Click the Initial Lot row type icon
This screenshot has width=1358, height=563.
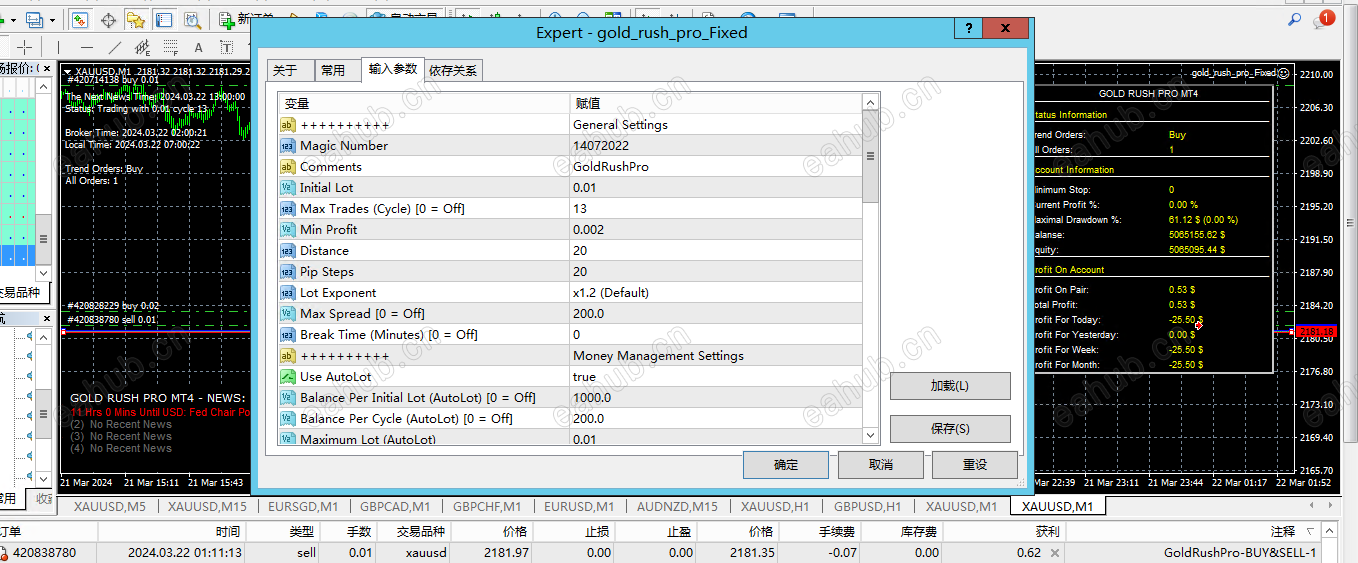287,188
